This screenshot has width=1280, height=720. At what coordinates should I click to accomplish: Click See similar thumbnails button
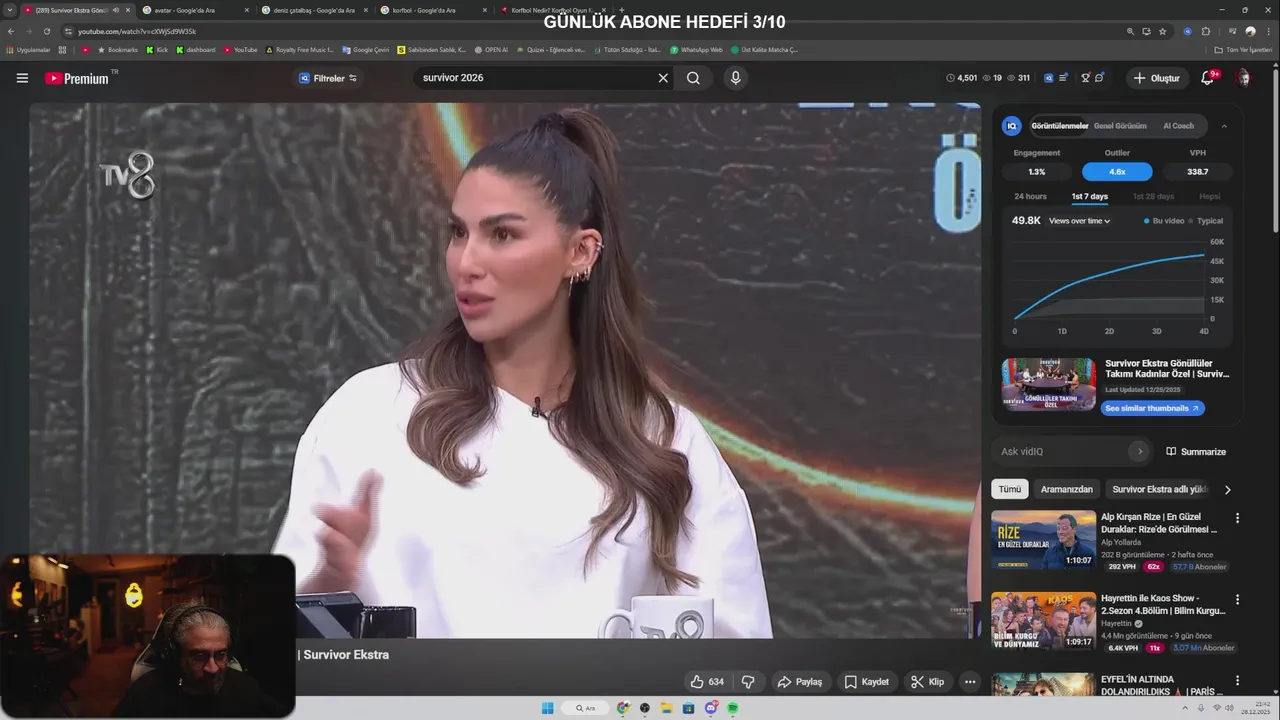(1152, 408)
